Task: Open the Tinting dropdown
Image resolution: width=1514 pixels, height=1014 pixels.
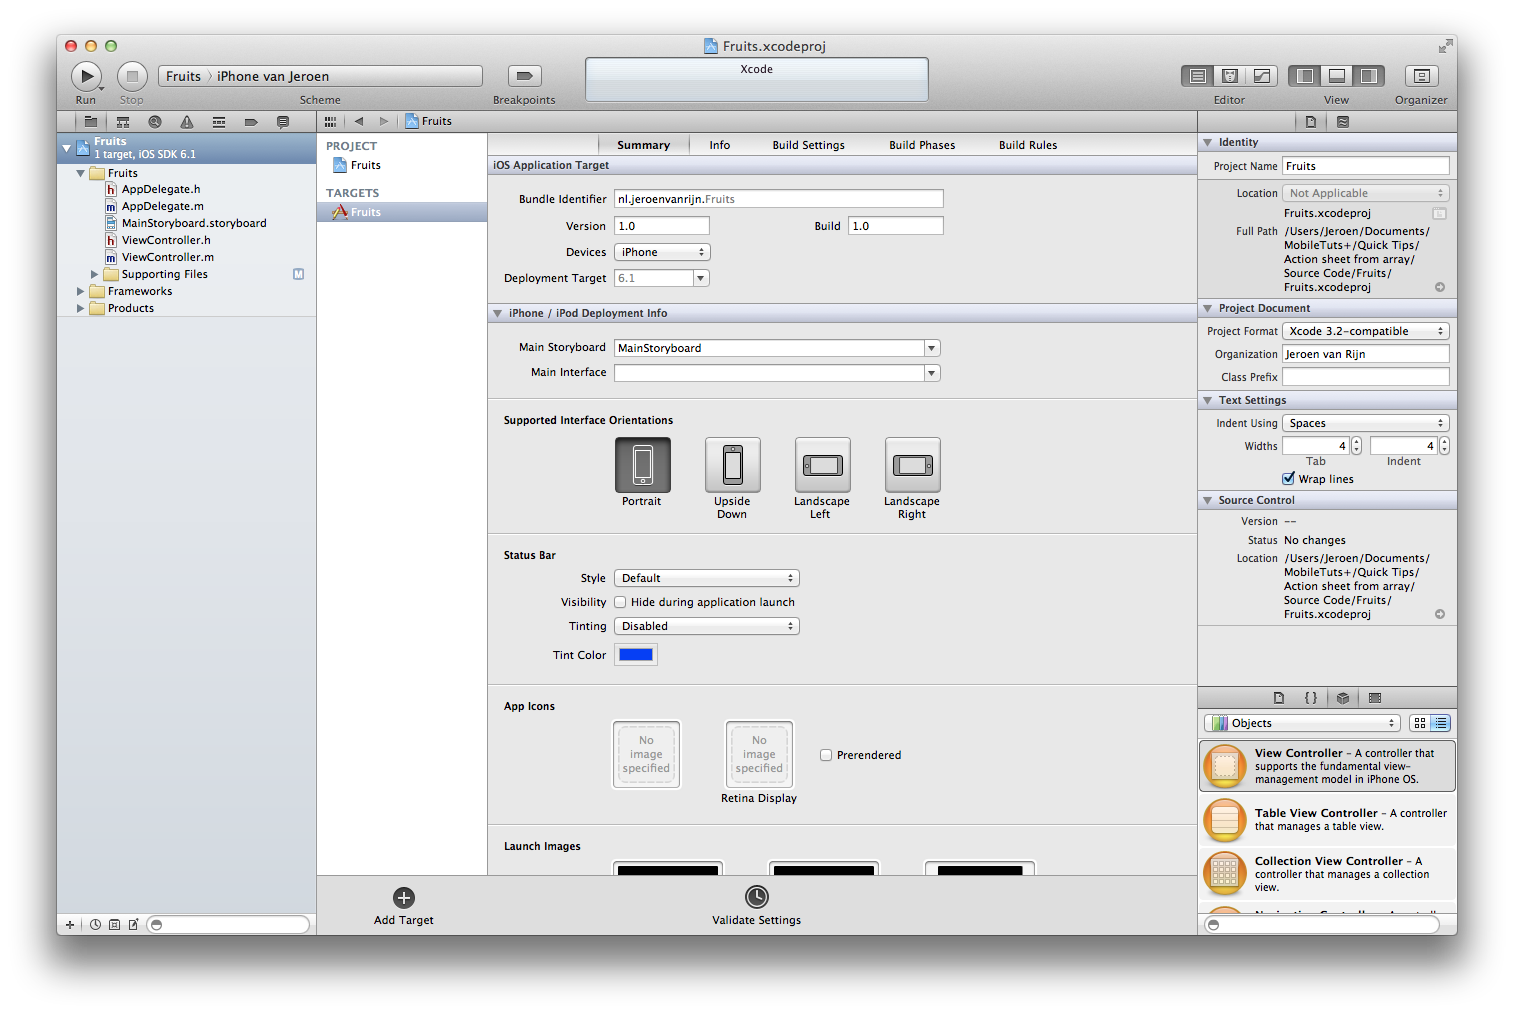Action: click(x=707, y=626)
